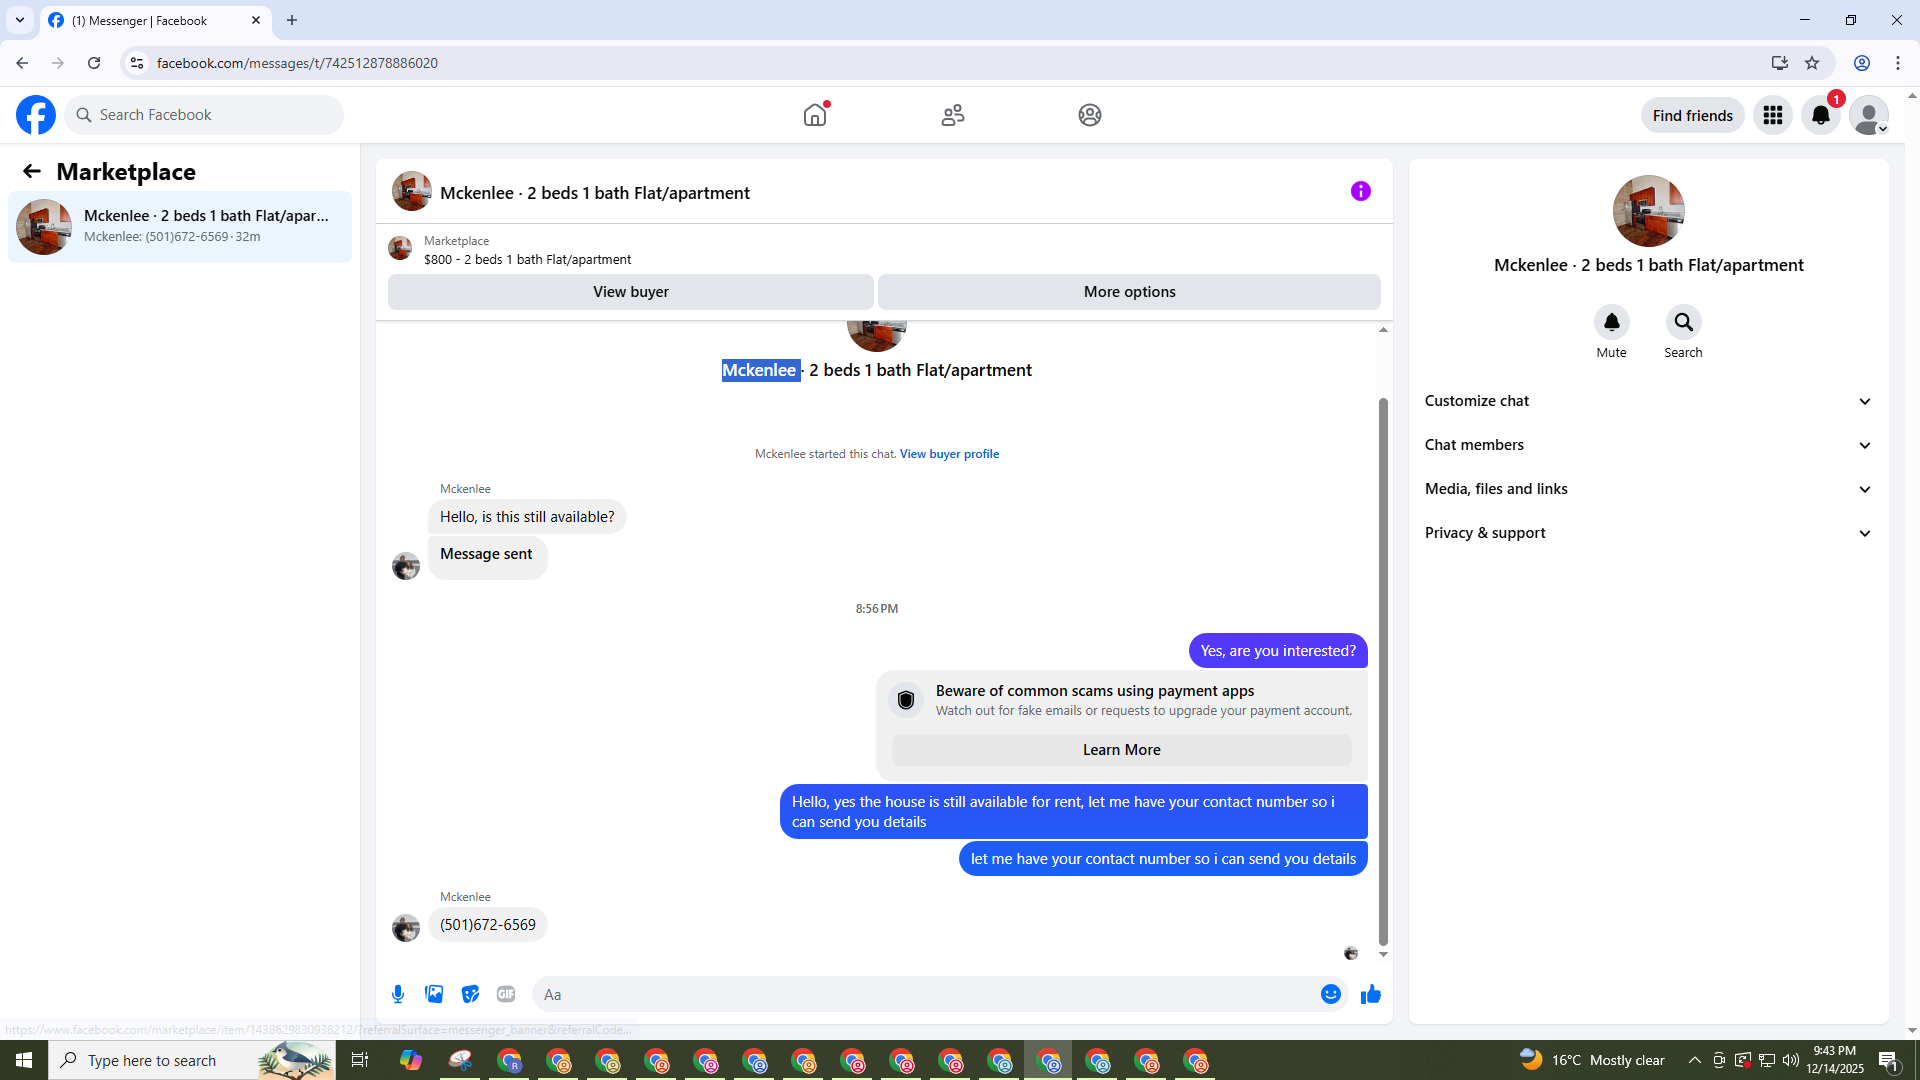This screenshot has height=1080, width=1920.
Task: Open View buyer profile link
Action: [949, 454]
